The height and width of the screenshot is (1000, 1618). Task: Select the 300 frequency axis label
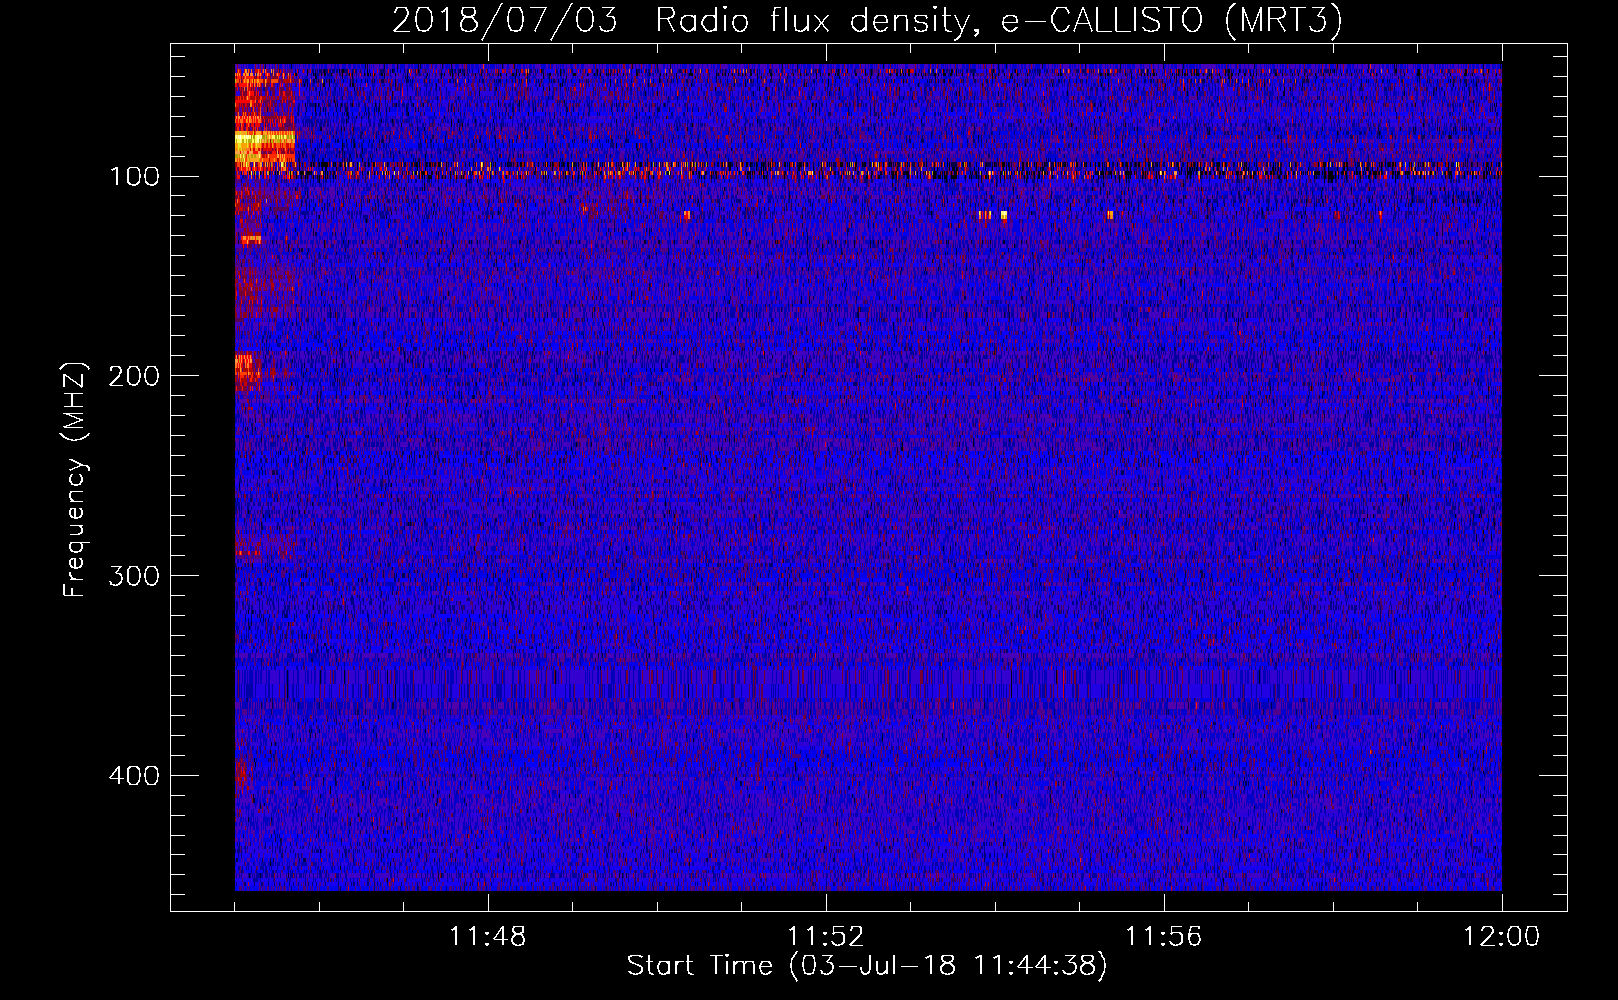coord(133,576)
